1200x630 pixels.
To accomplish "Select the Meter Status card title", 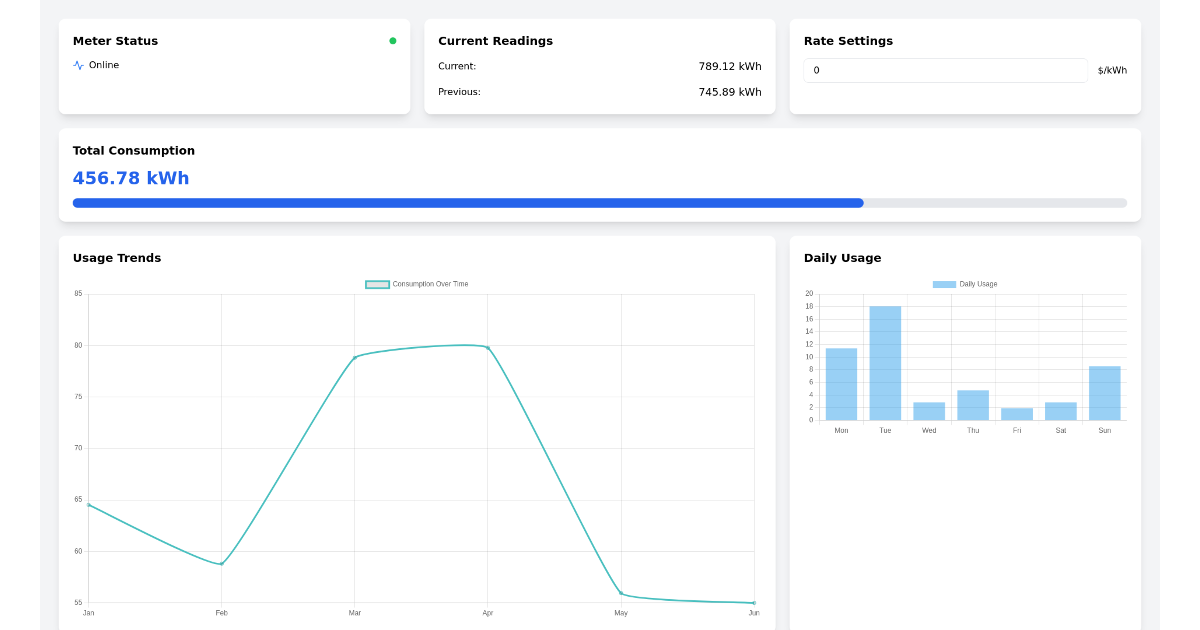I will click(115, 41).
